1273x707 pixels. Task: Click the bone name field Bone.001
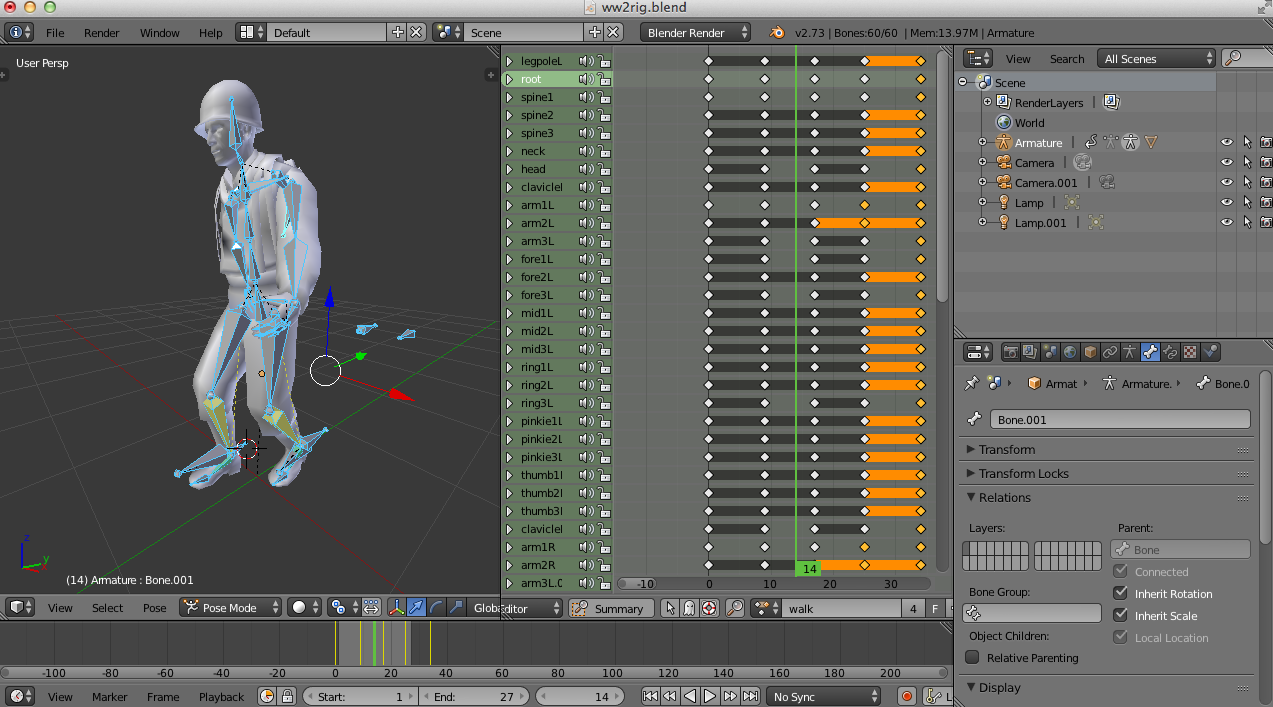click(x=1120, y=420)
